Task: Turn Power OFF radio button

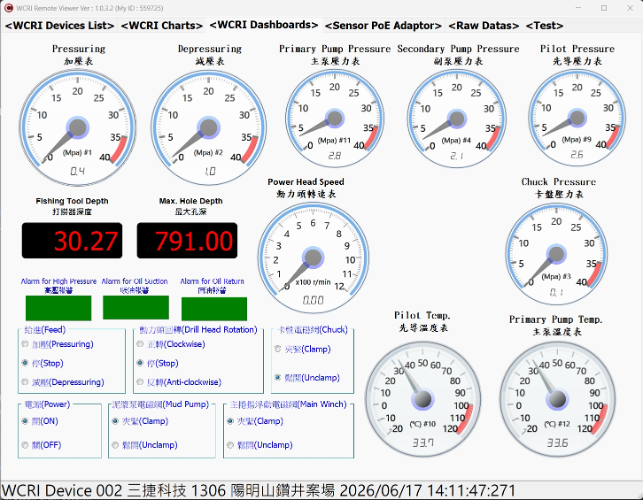Action: tap(25, 445)
